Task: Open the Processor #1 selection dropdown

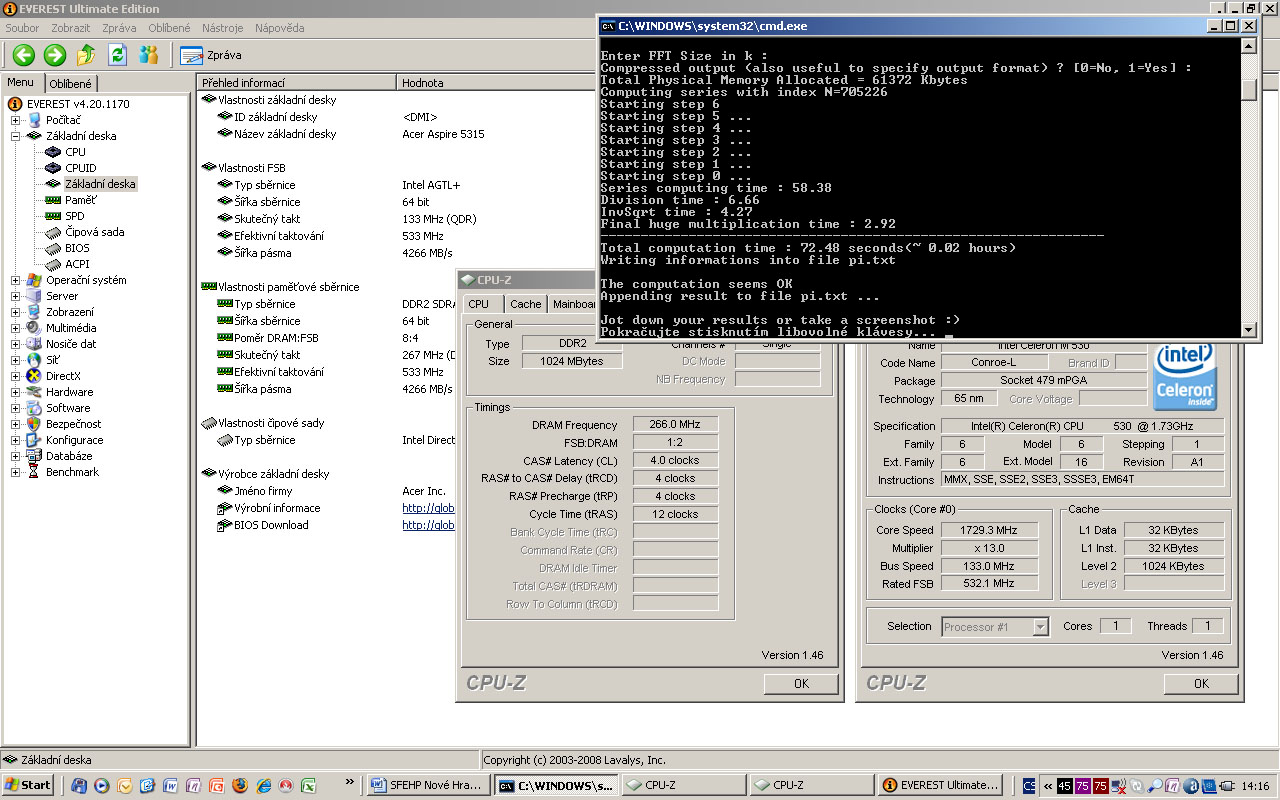Action: pos(1040,627)
